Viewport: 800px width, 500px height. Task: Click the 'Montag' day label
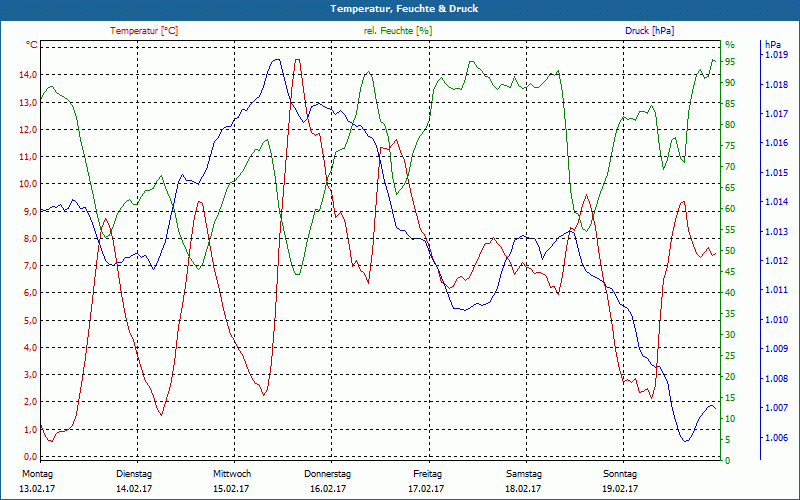point(38,473)
